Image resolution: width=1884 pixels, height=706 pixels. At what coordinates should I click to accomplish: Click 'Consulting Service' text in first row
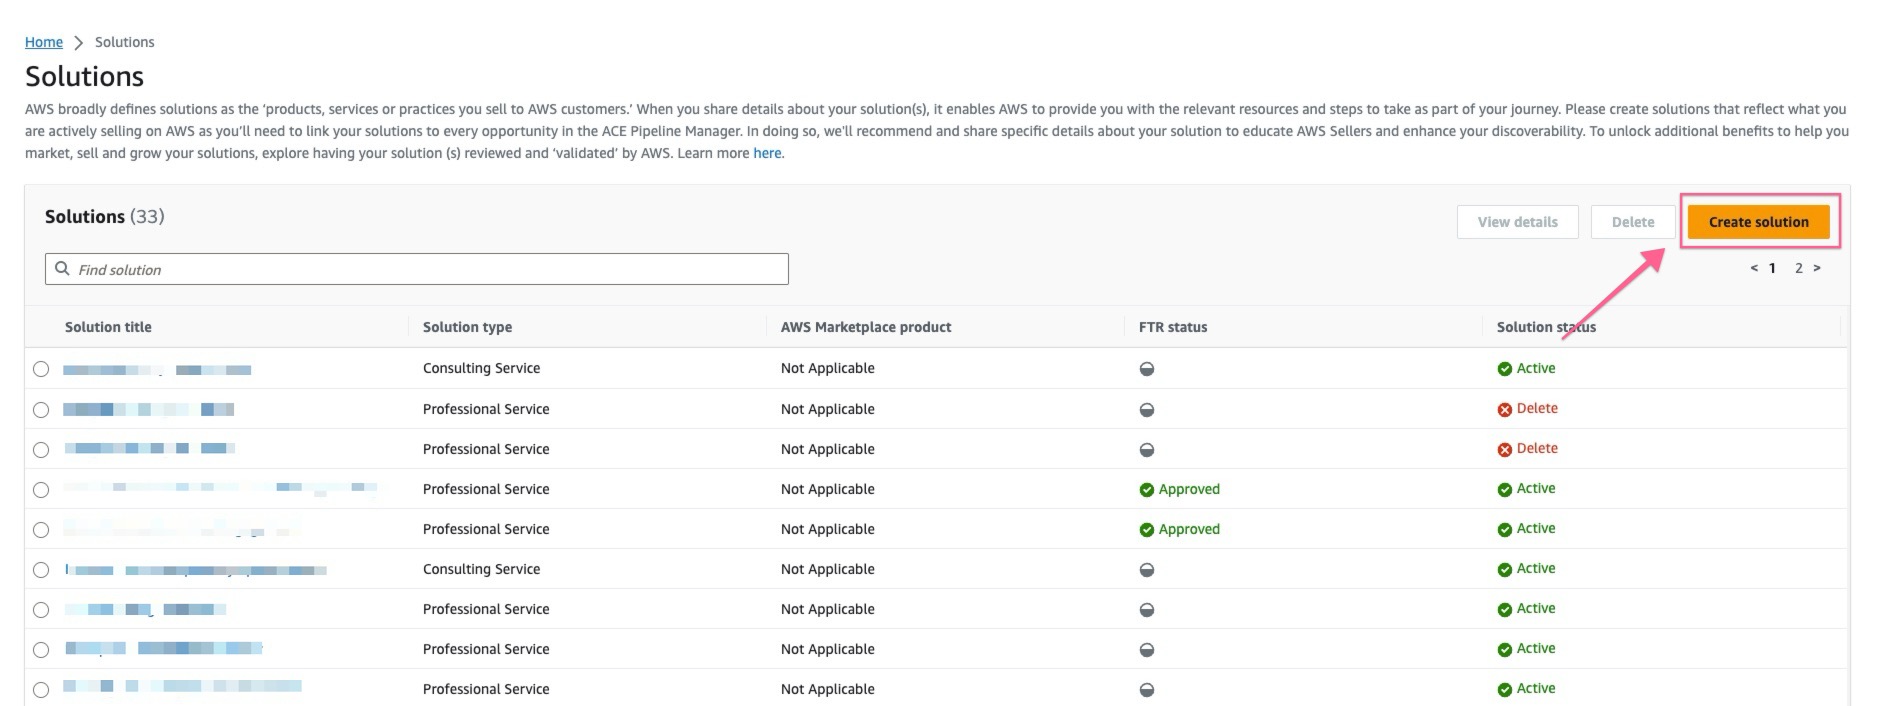point(481,368)
